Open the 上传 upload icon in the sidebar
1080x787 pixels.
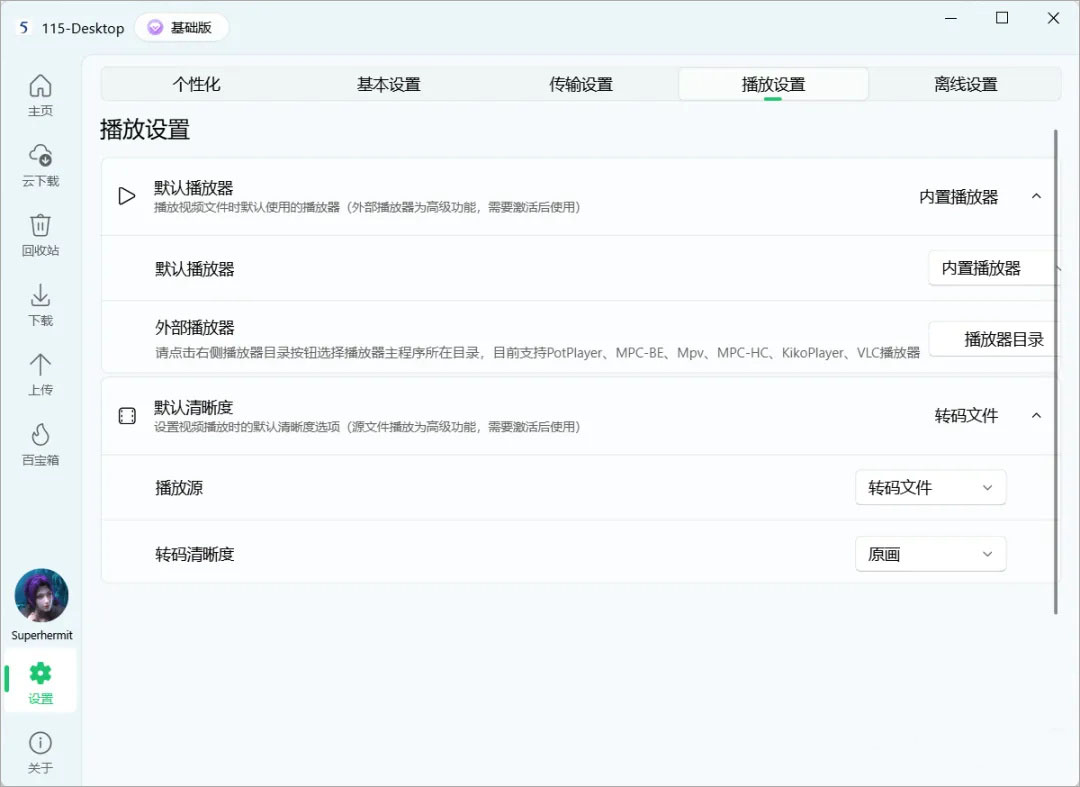click(x=40, y=365)
